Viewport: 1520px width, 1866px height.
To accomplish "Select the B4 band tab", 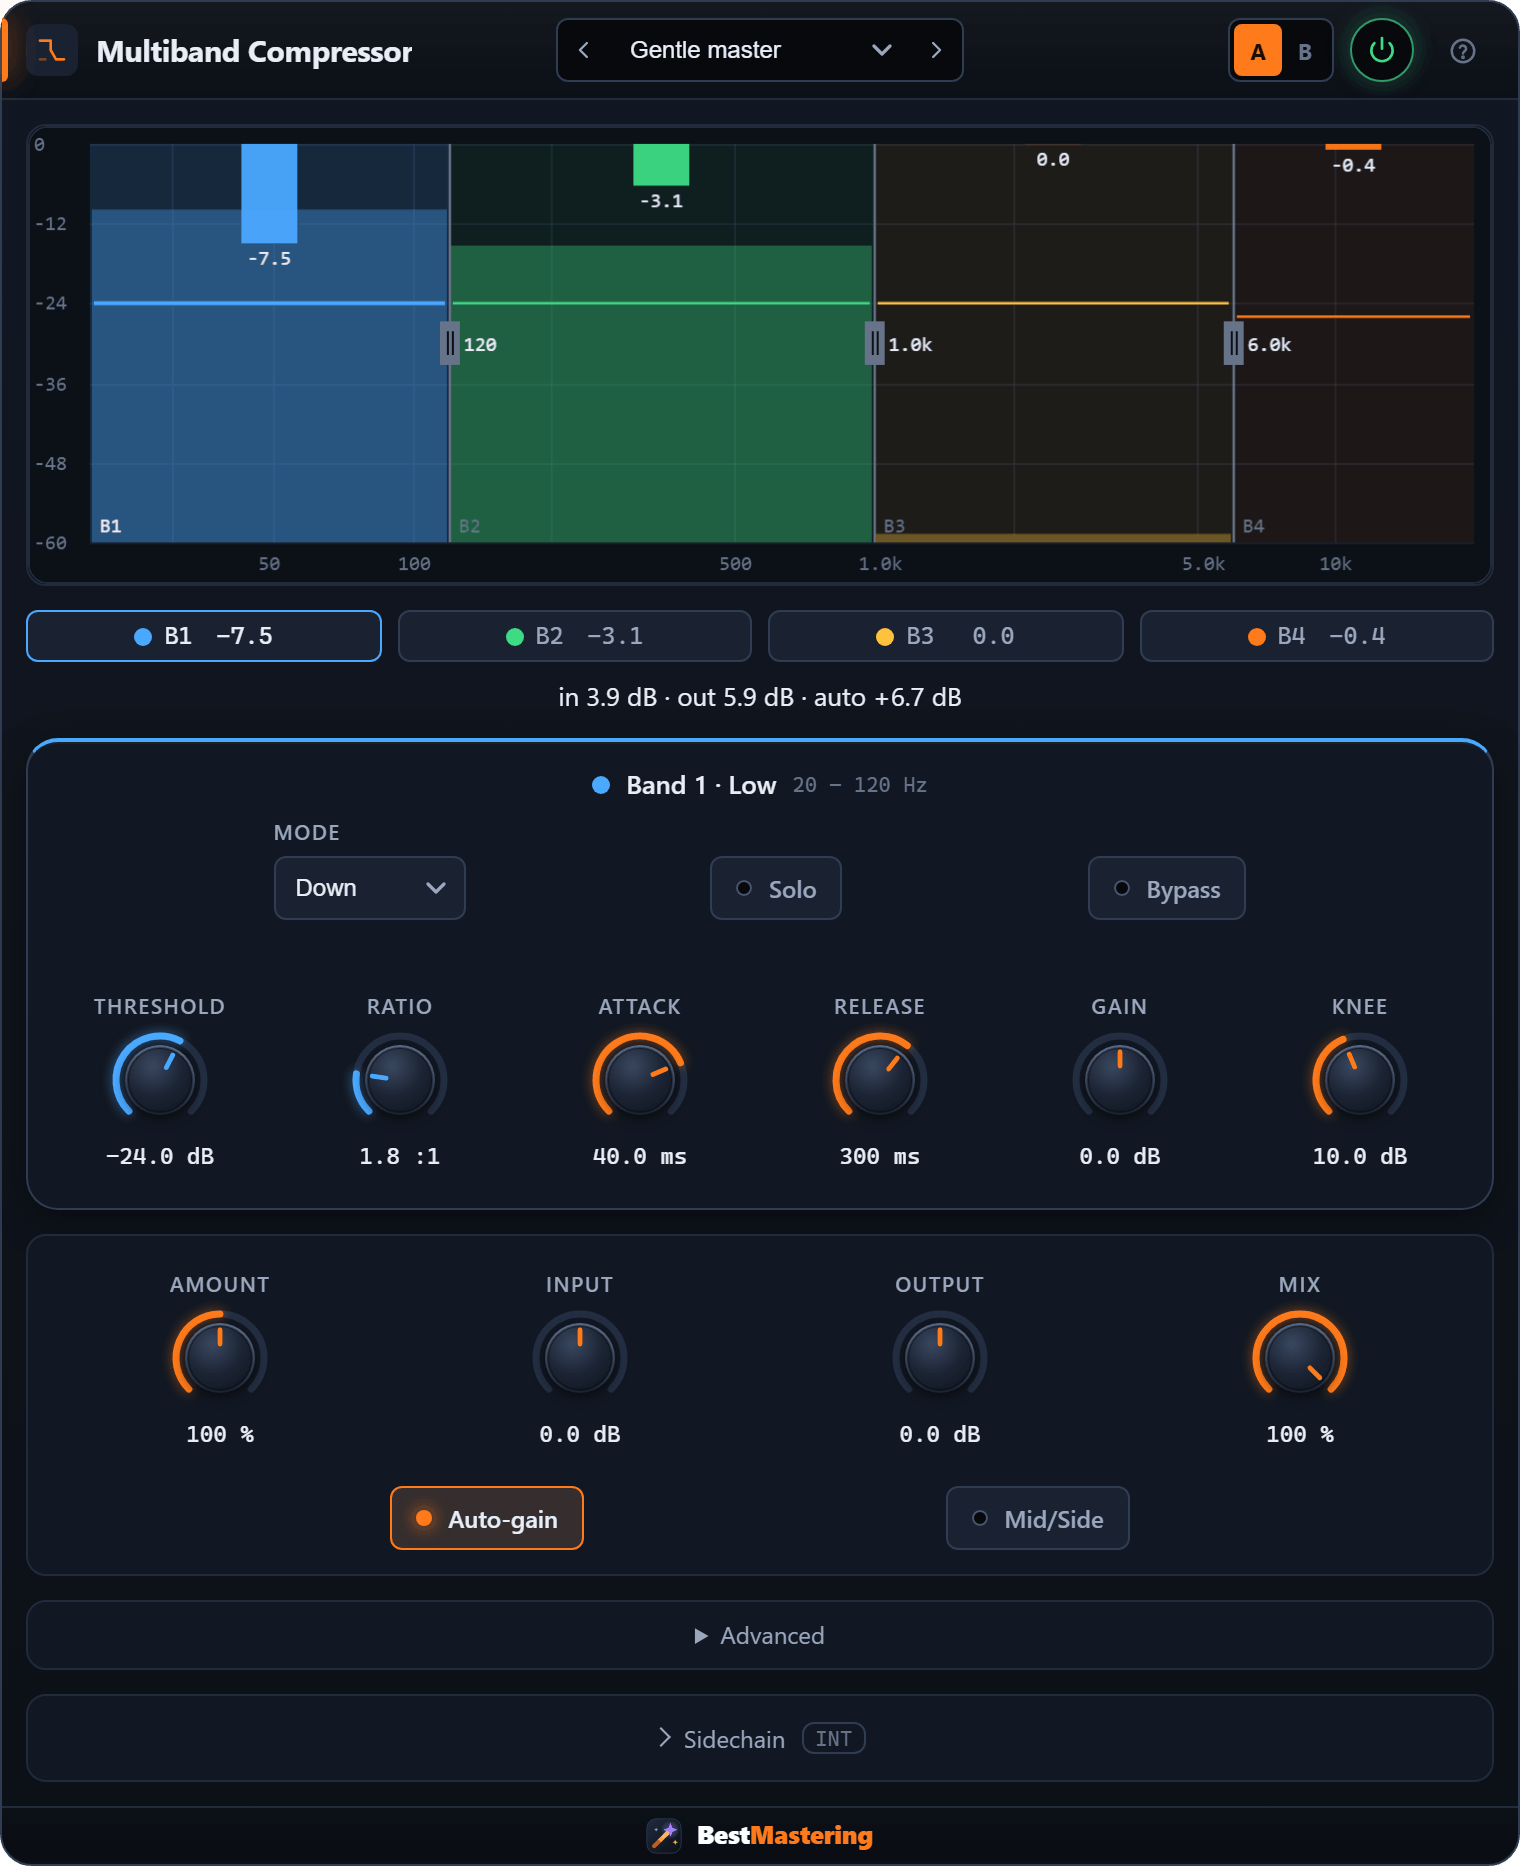I will (x=1317, y=636).
